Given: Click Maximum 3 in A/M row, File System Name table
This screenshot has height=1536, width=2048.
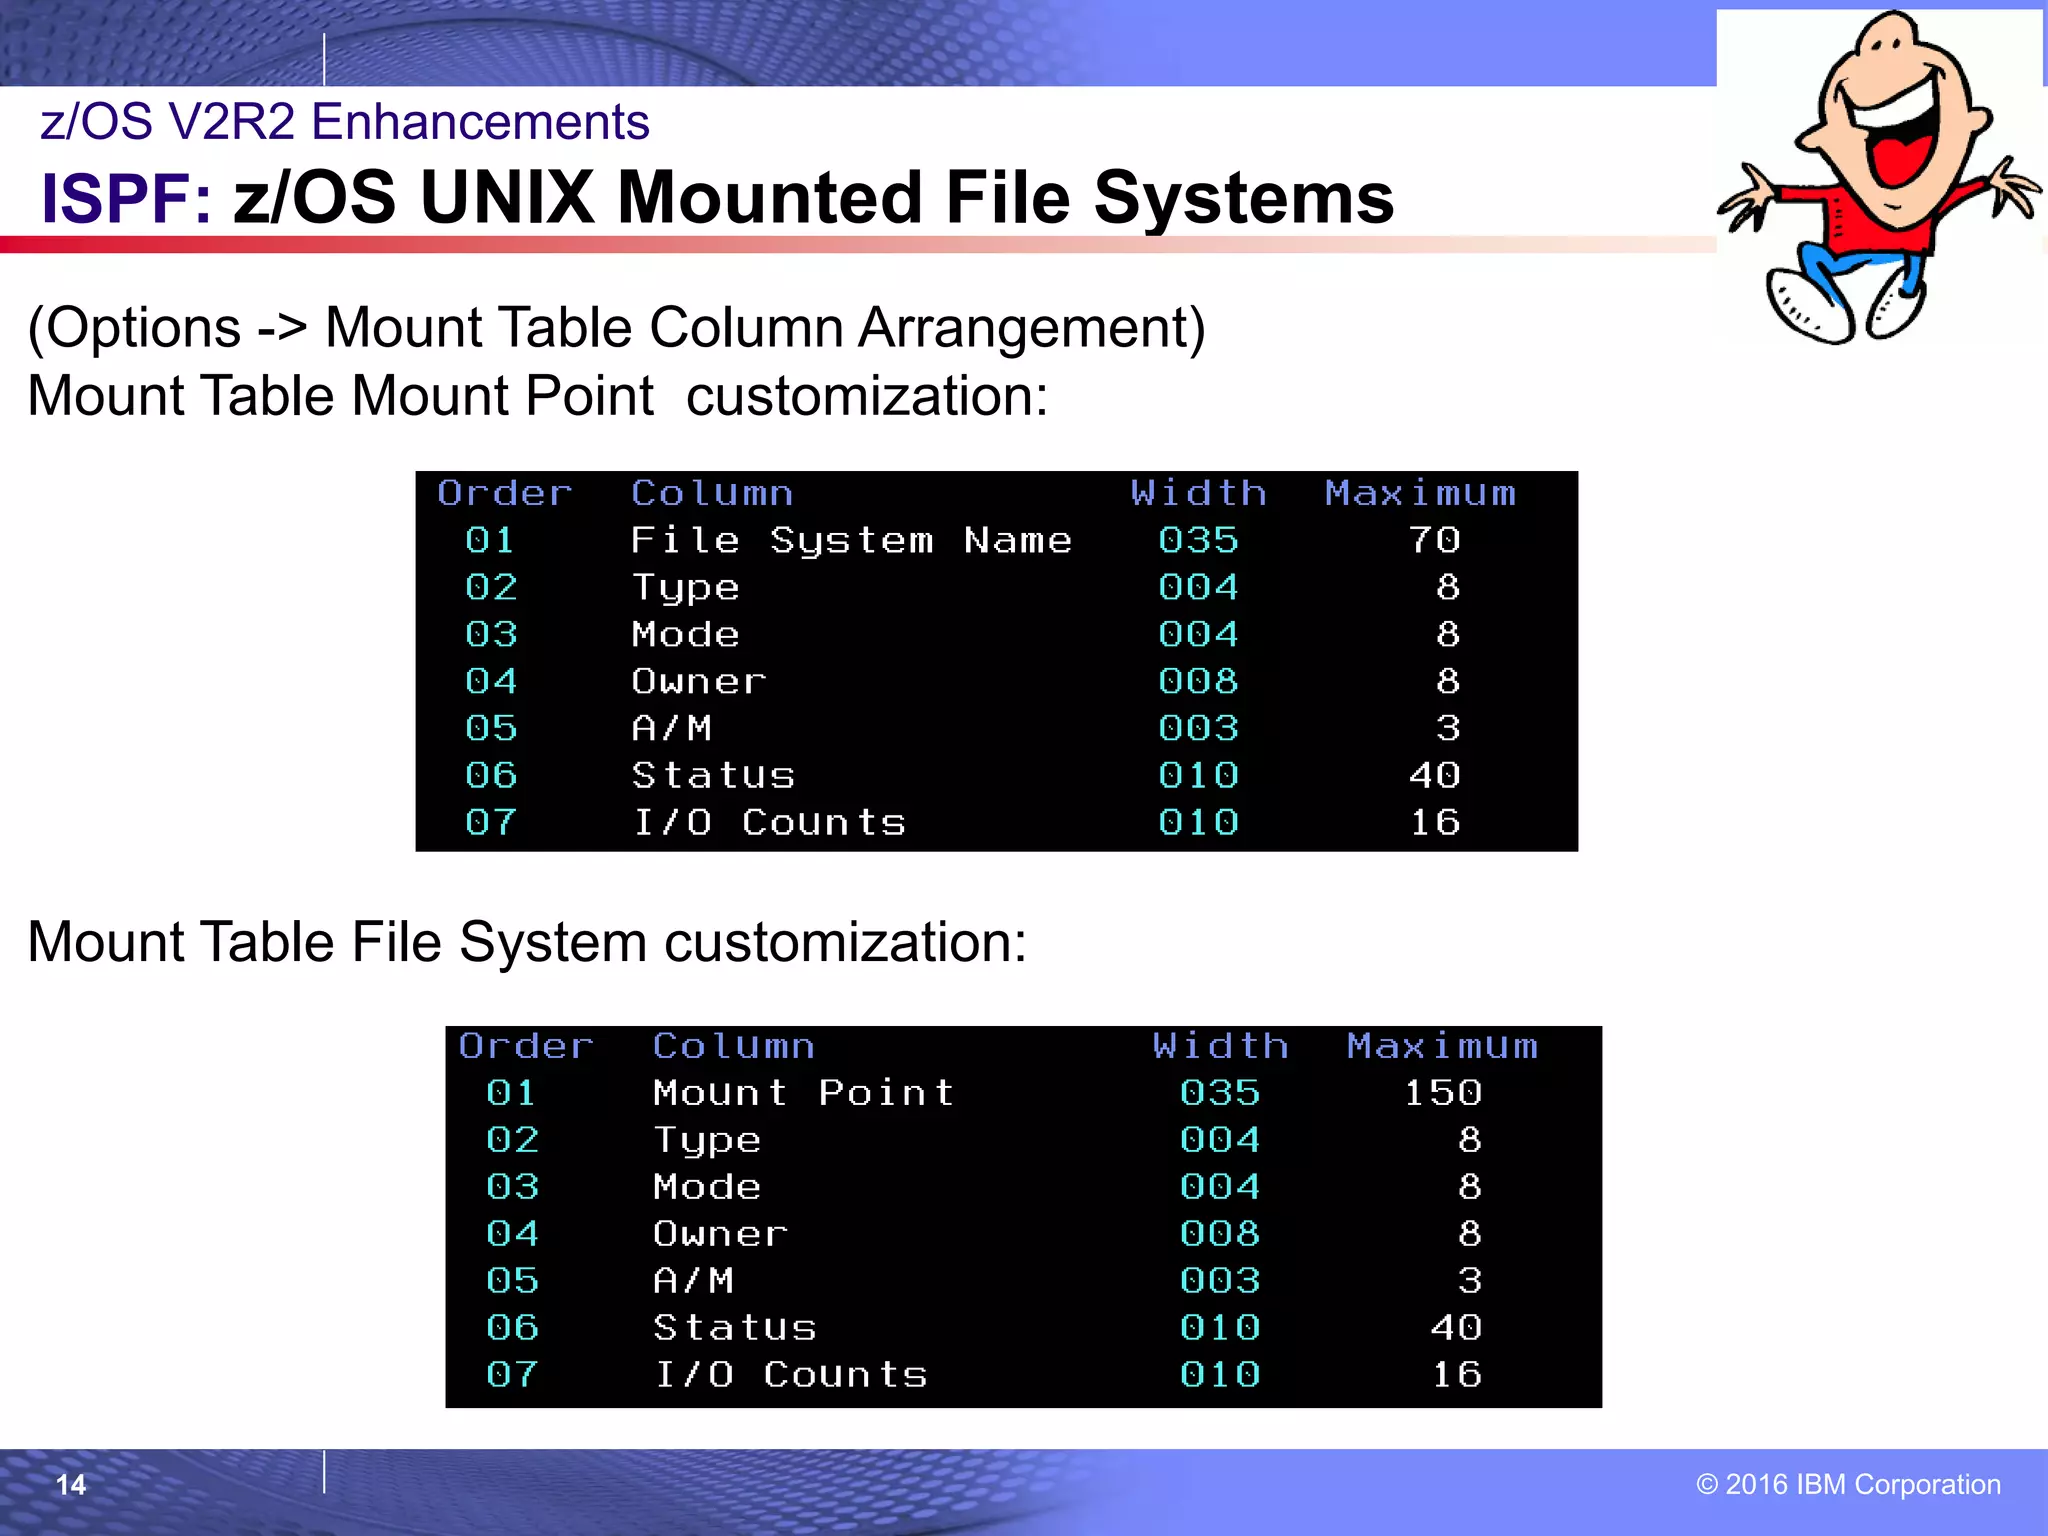Looking at the screenshot, I should point(1448,728).
